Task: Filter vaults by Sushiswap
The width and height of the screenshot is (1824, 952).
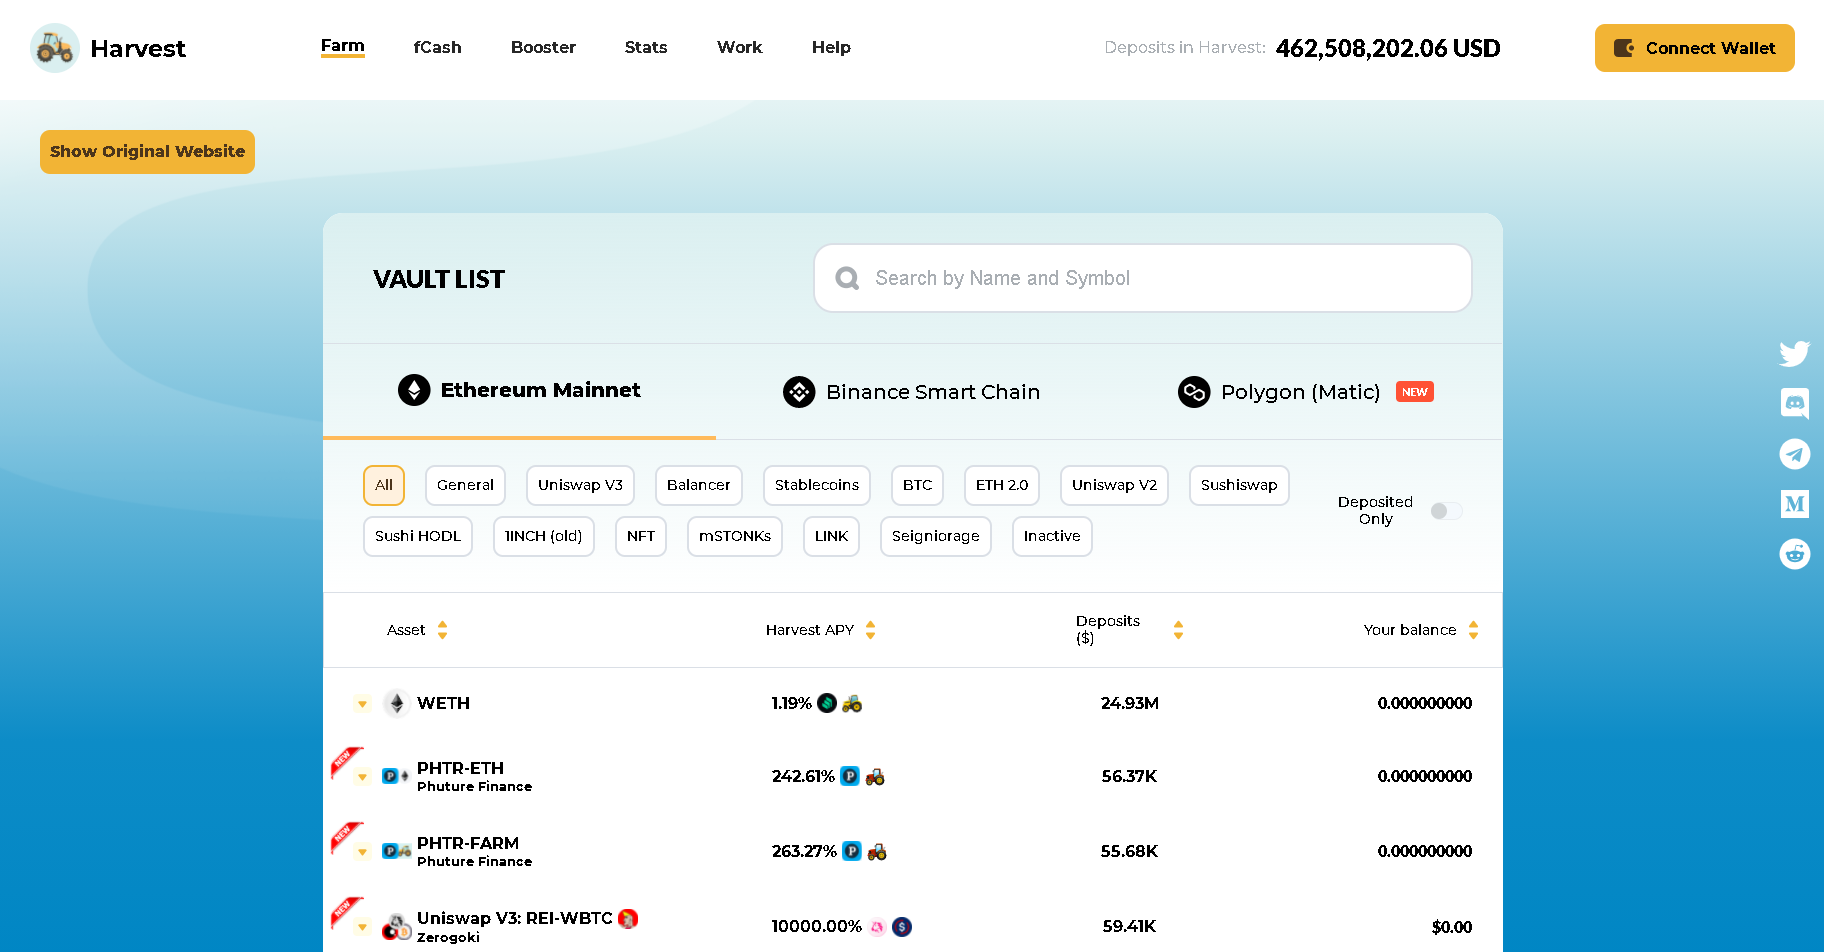Action: click(1239, 485)
